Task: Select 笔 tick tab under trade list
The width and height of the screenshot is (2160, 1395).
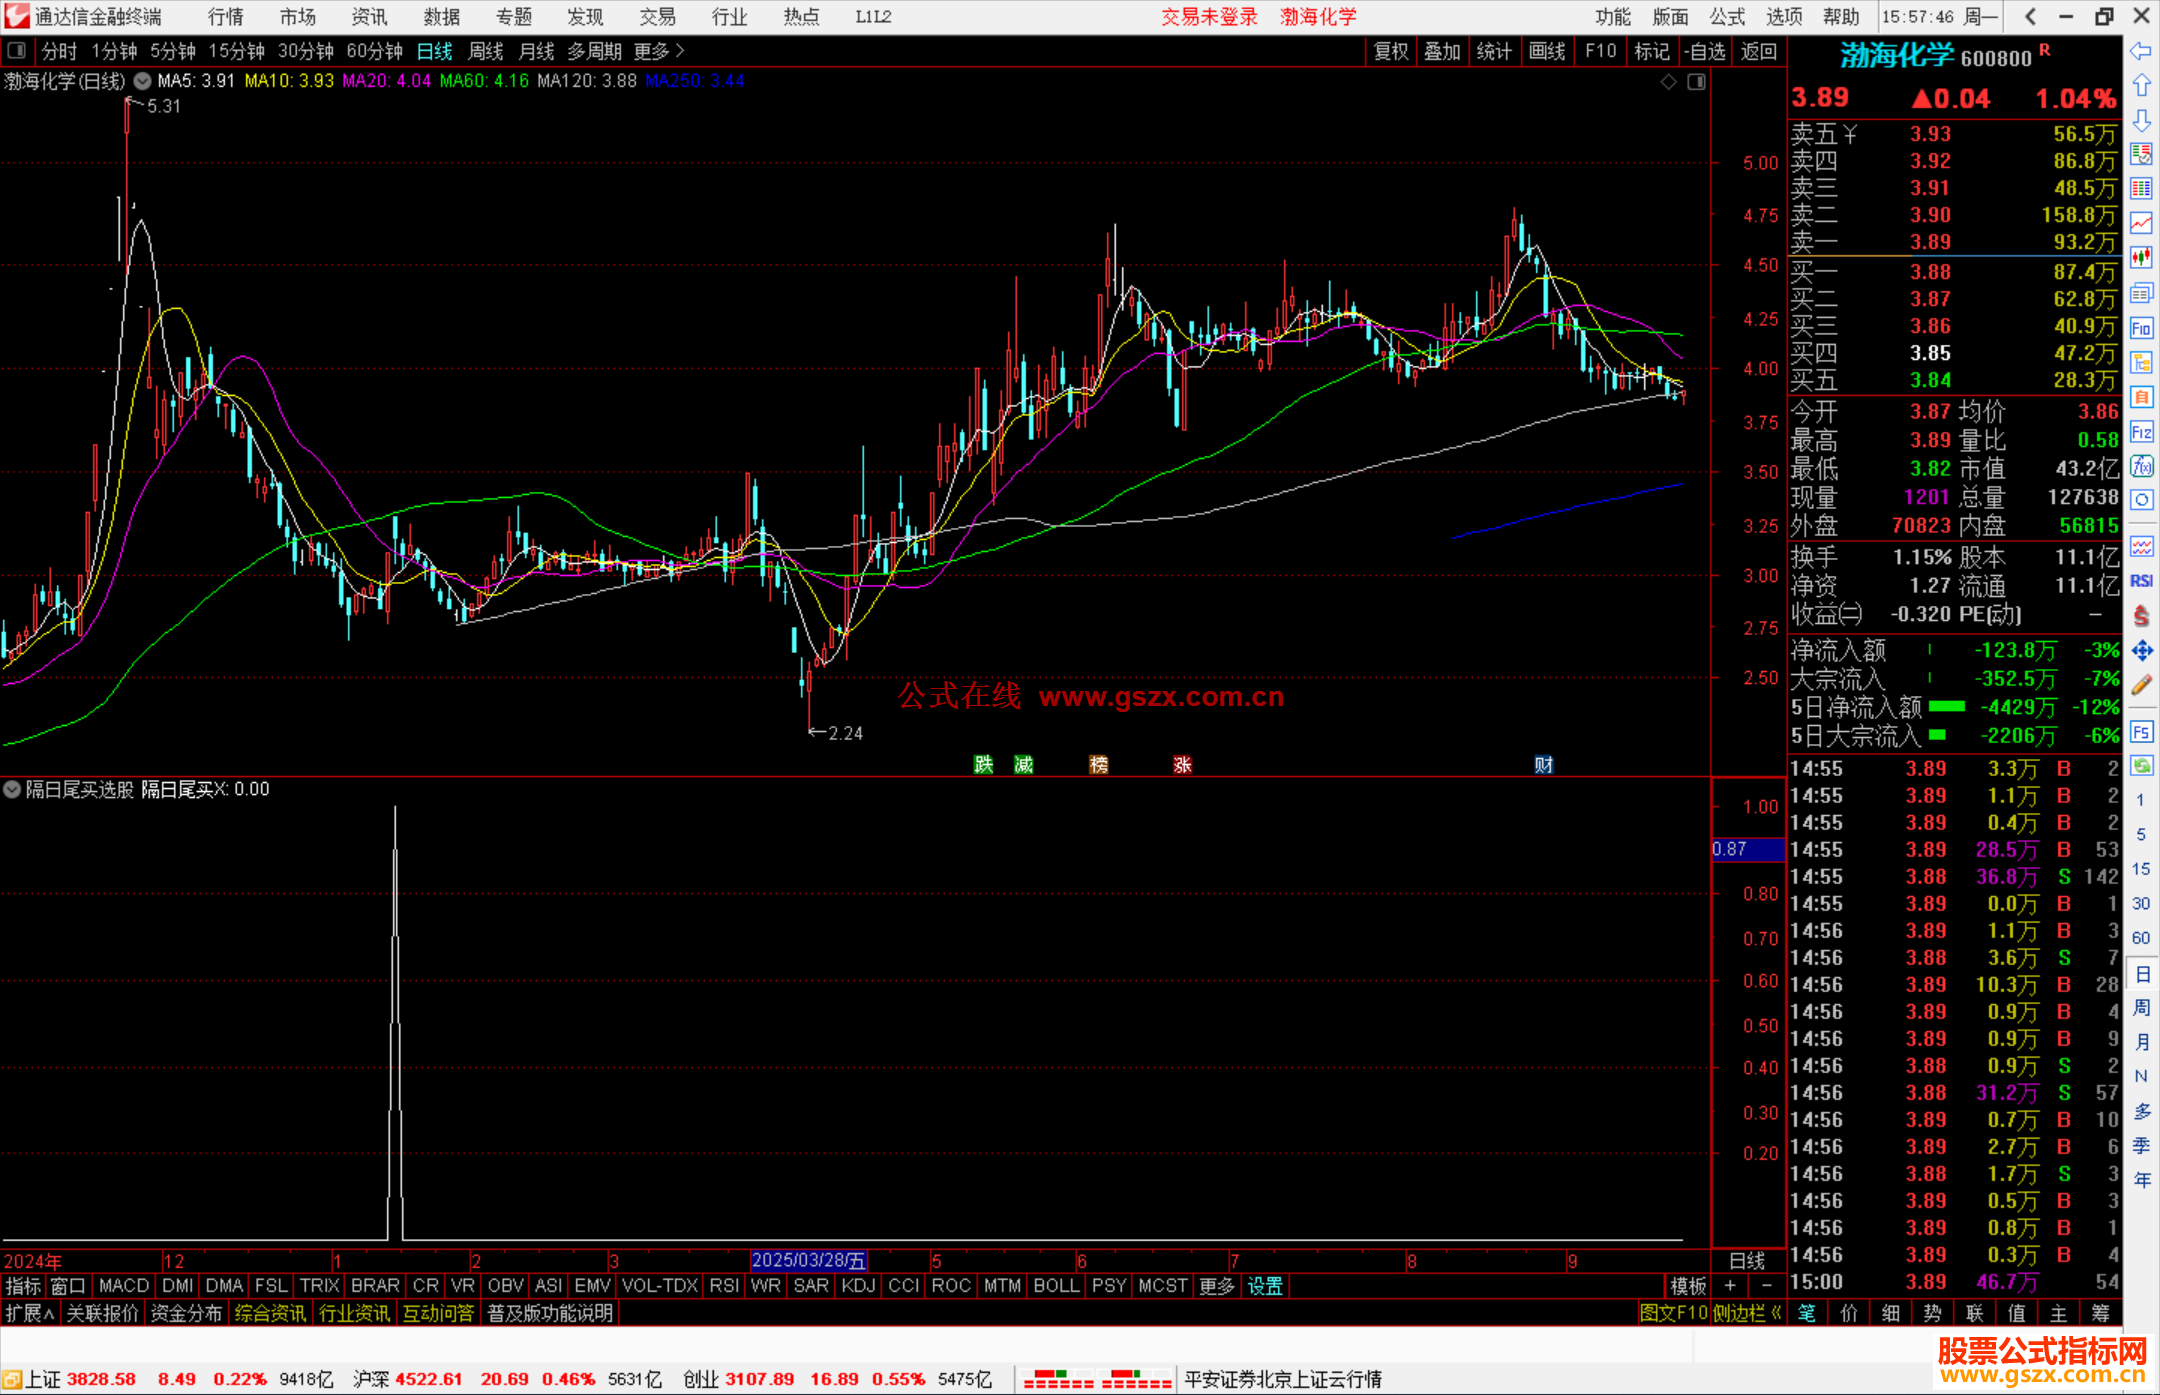Action: [1807, 1313]
